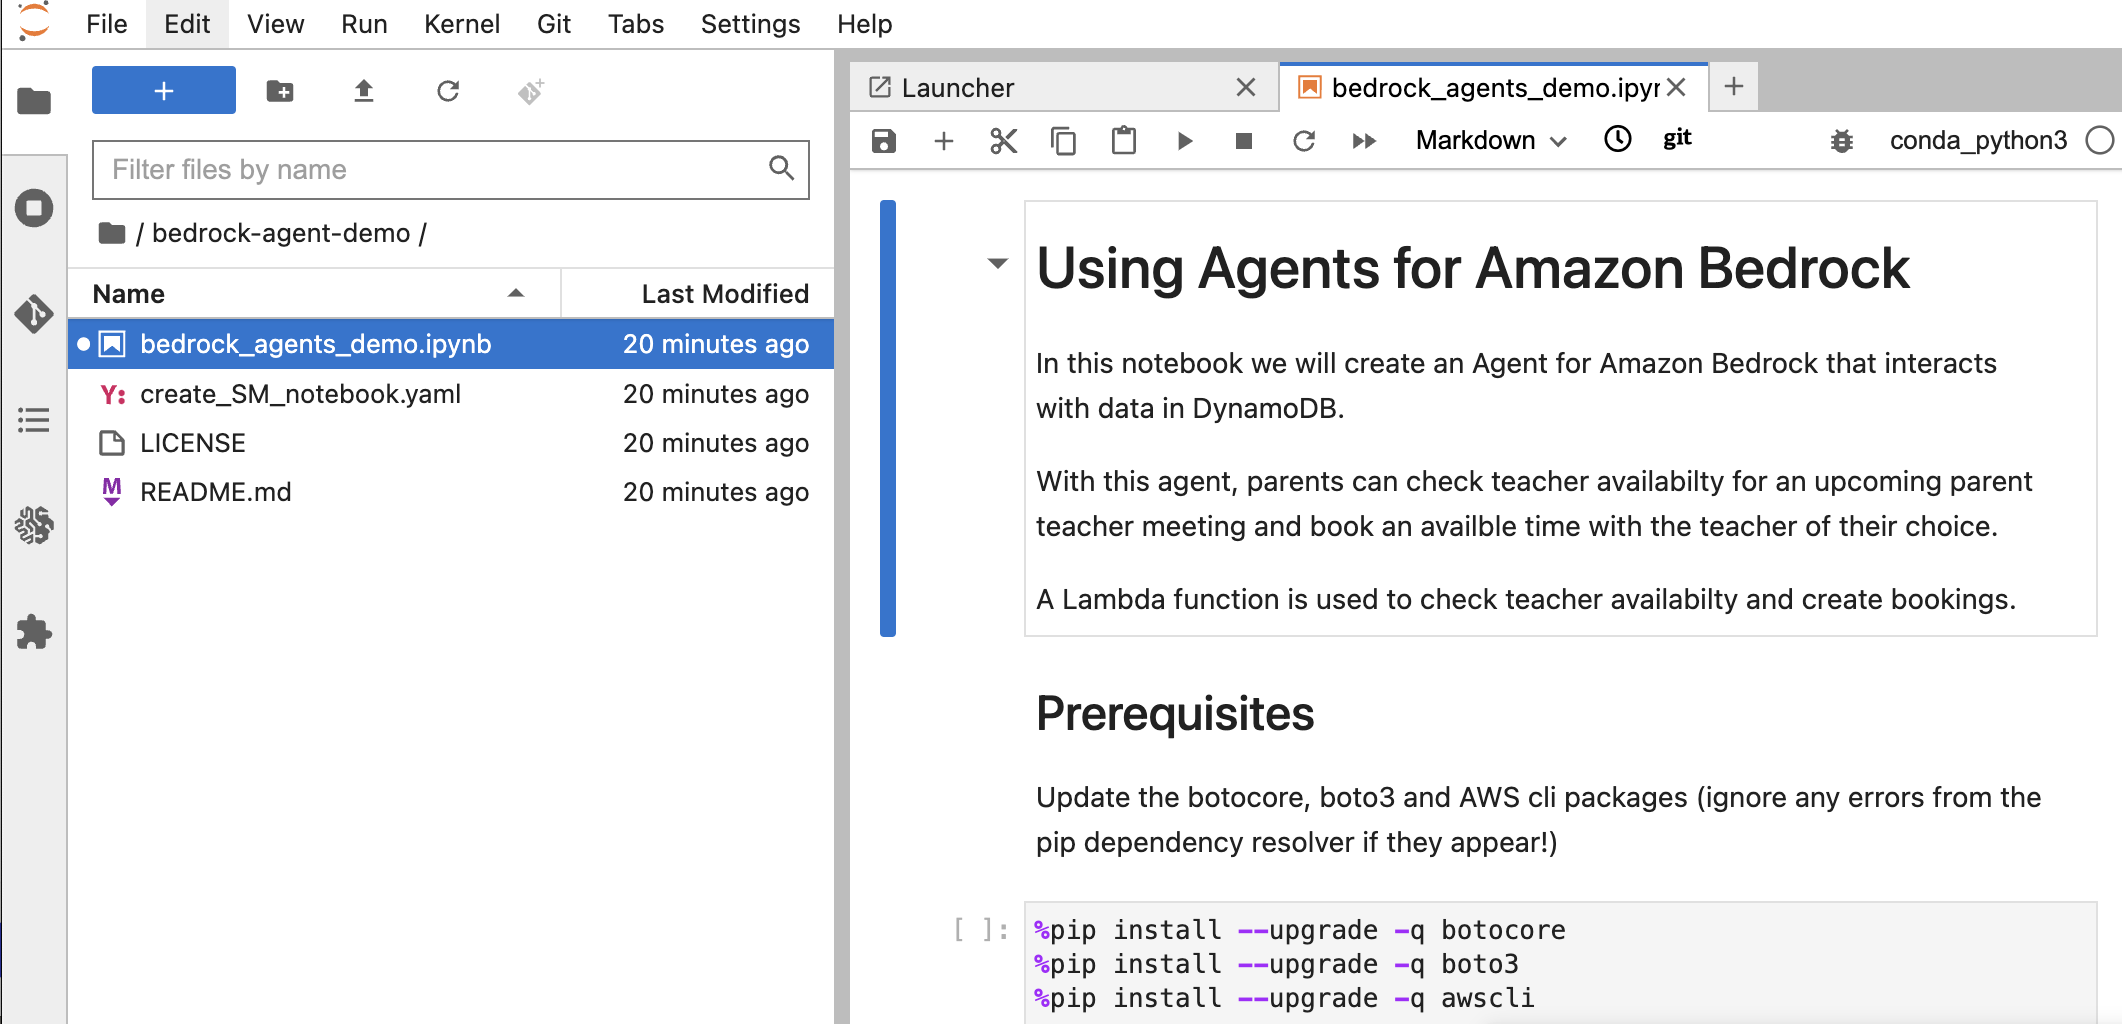This screenshot has height=1024, width=2122.
Task: Click the blue New Launcher plus button
Action: click(x=164, y=91)
